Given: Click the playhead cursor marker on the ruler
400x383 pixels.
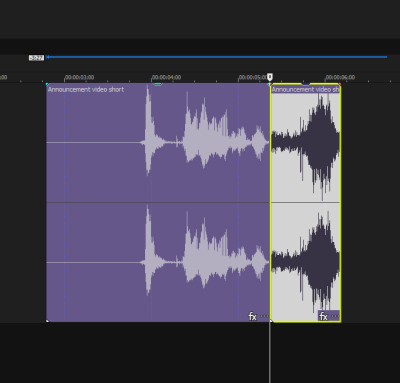Looking at the screenshot, I should pyautogui.click(x=270, y=77).
